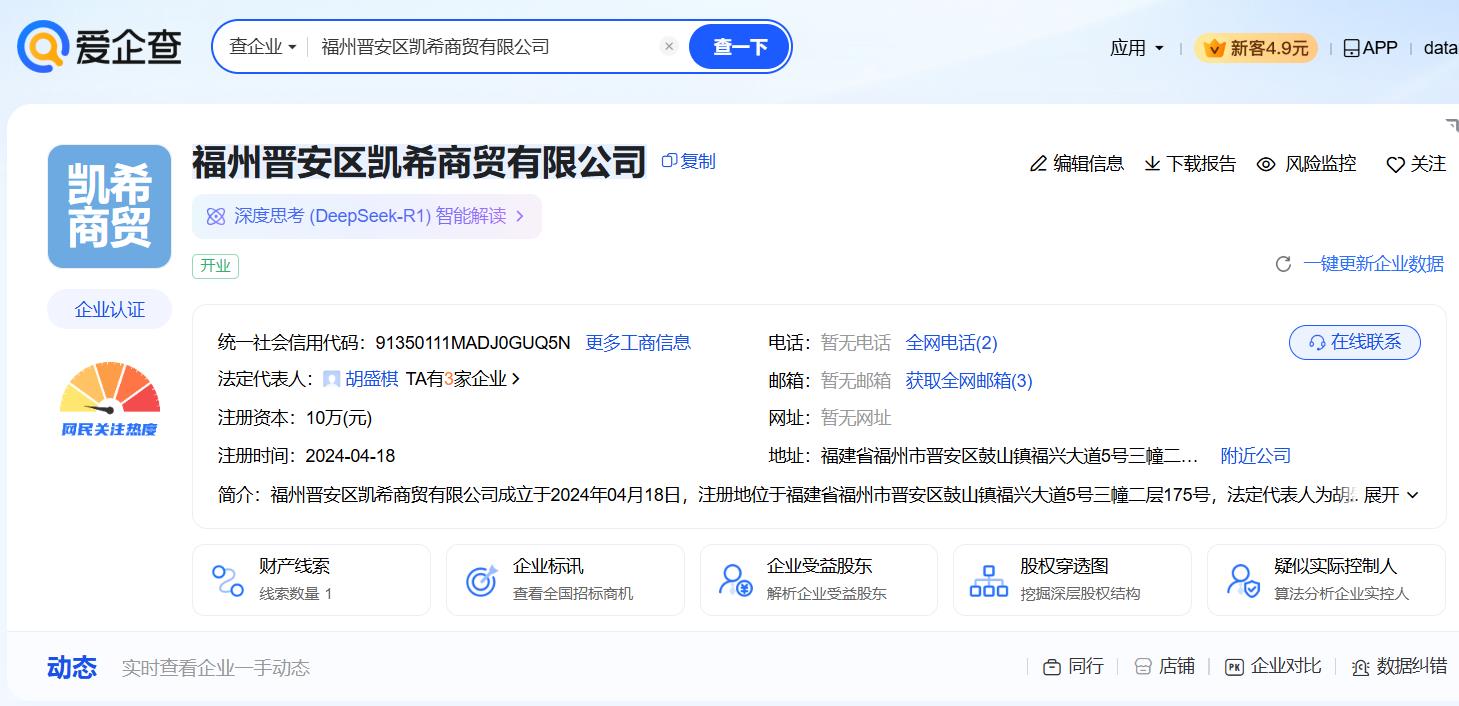This screenshot has height=706, width=1459.
Task: Click the 开业 status tag
Action: tap(215, 266)
